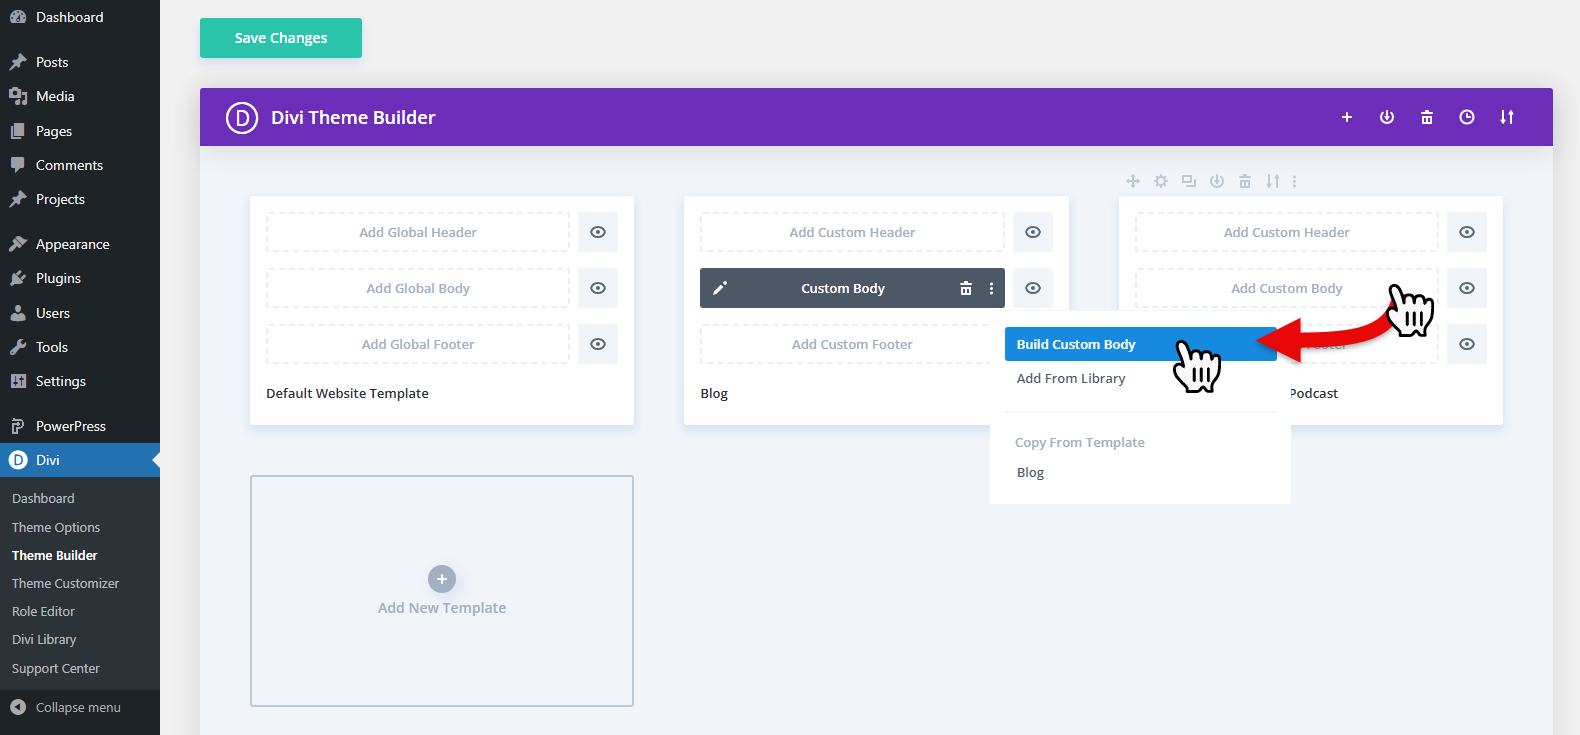Toggle the Podcast template header eye icon

1467,232
